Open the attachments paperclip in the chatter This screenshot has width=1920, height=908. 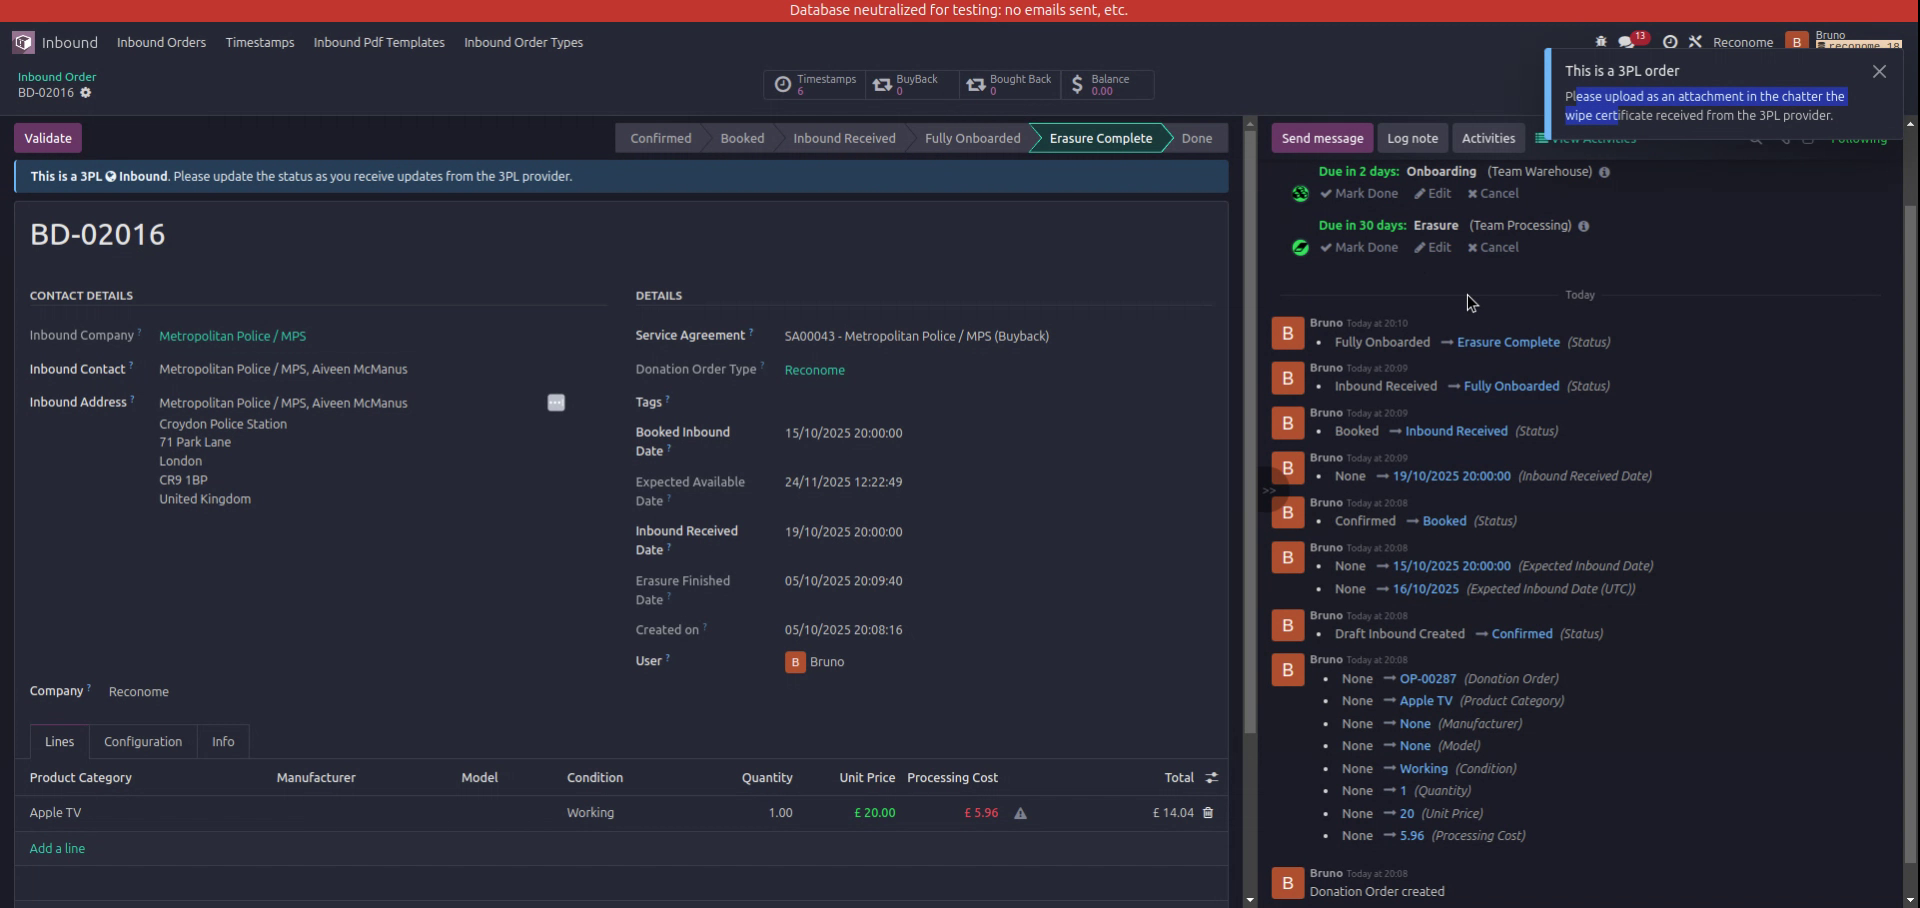1787,142
